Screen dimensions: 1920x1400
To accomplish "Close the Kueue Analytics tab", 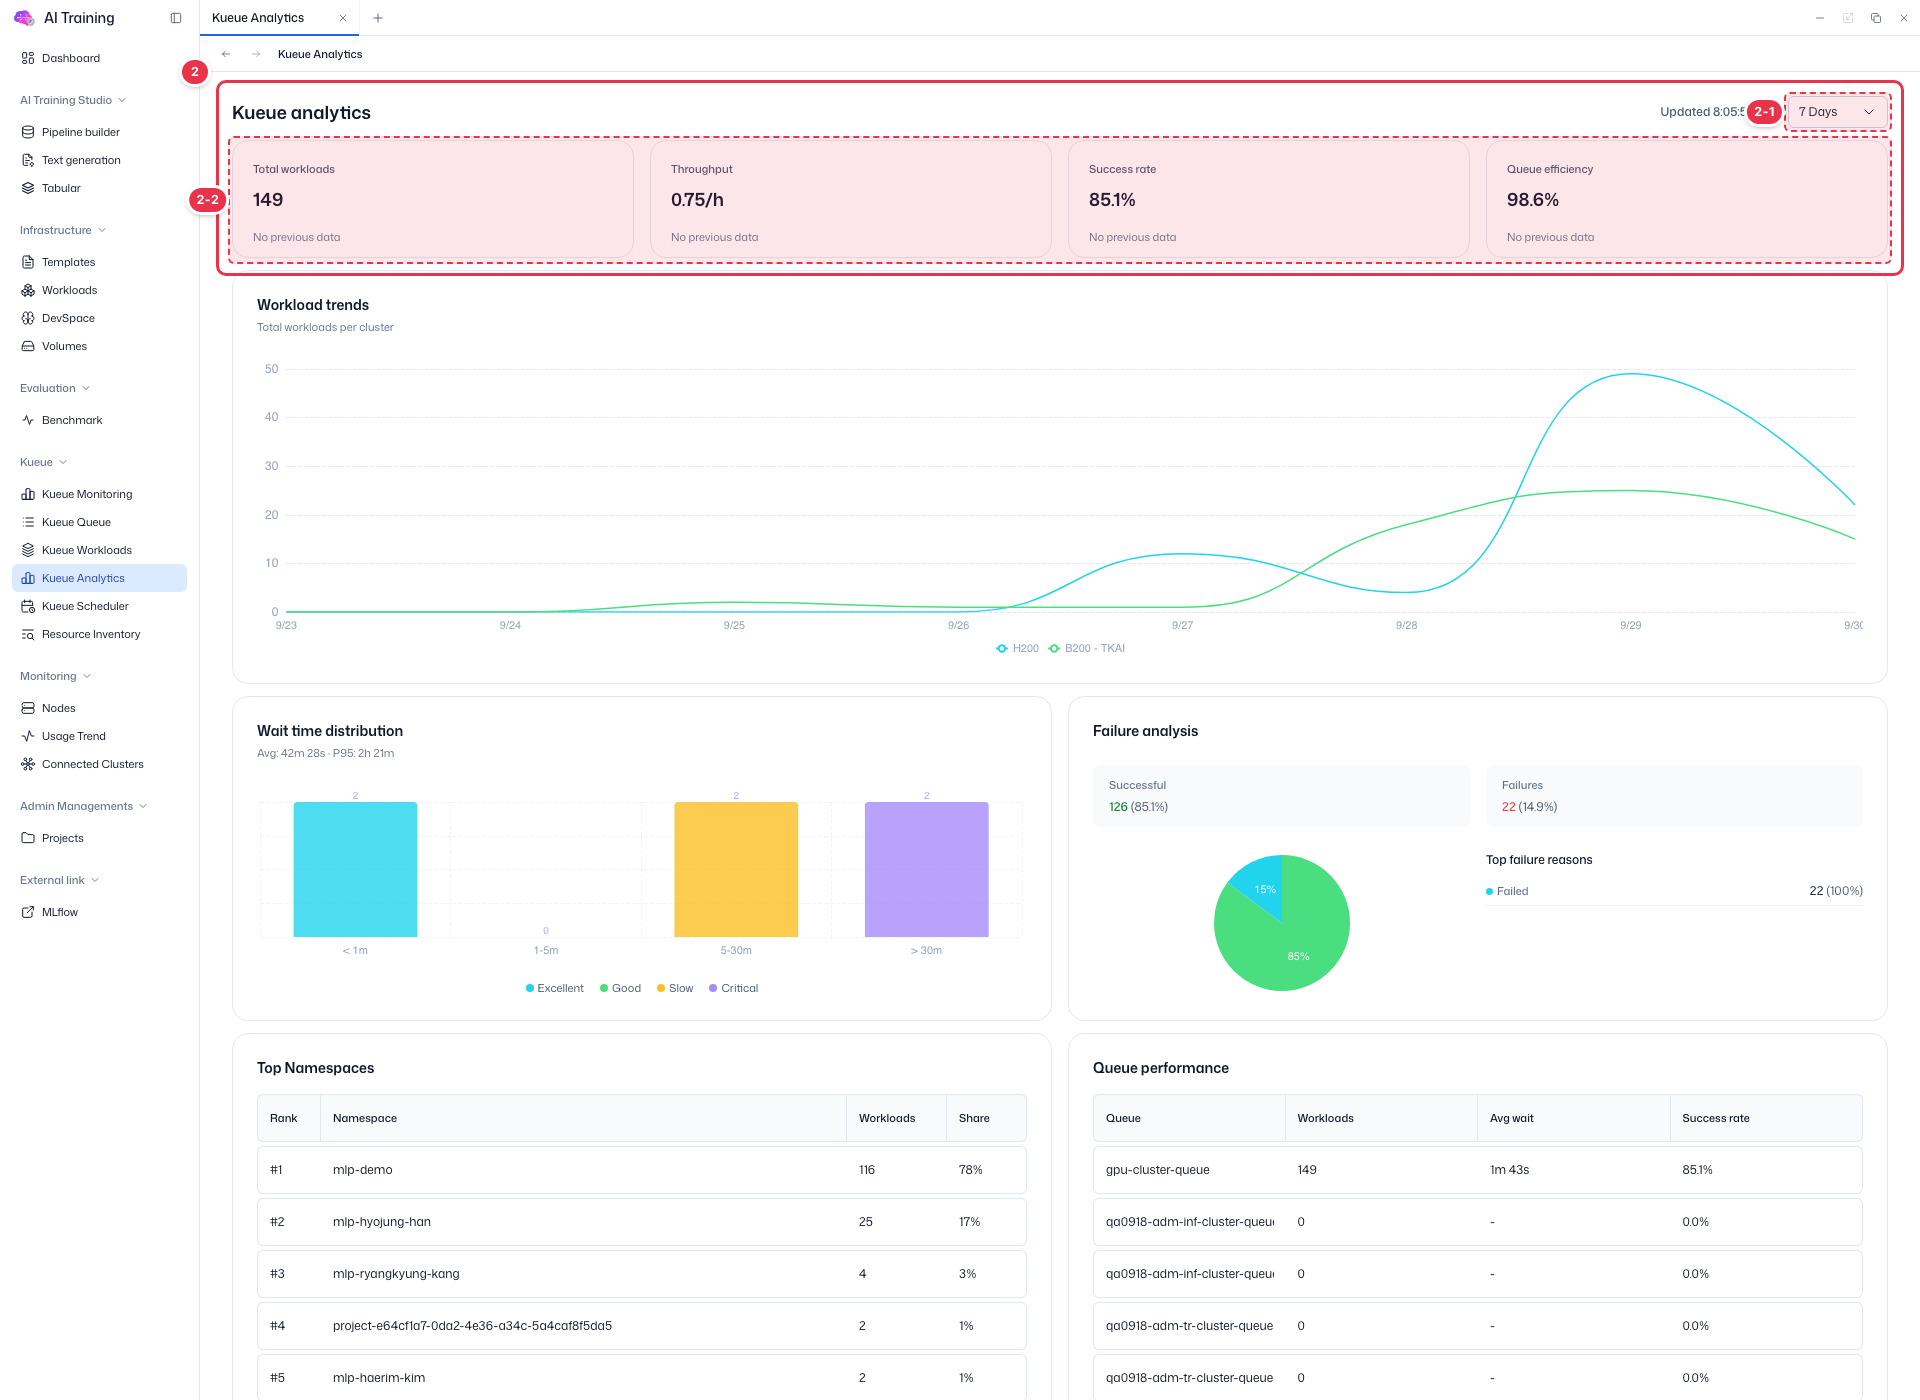I will tap(343, 18).
